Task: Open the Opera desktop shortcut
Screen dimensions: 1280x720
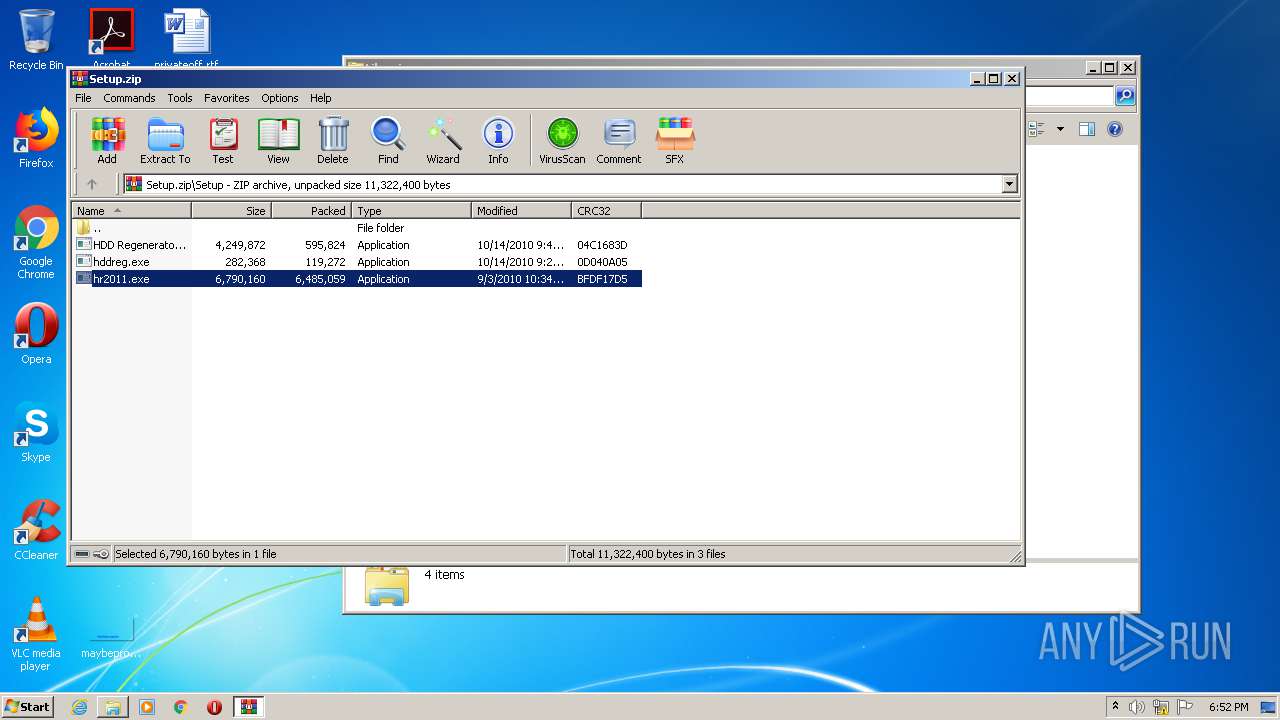Action: coord(36,334)
